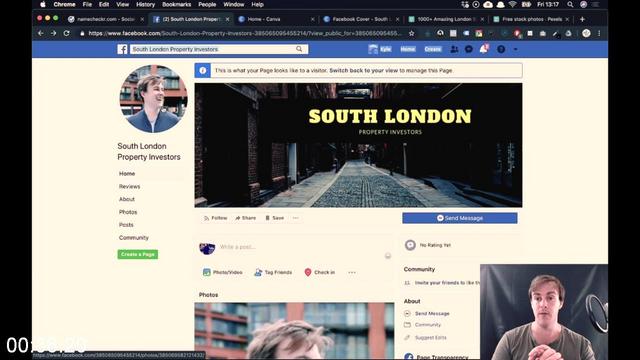Open a new tab with plus button

(582, 19)
